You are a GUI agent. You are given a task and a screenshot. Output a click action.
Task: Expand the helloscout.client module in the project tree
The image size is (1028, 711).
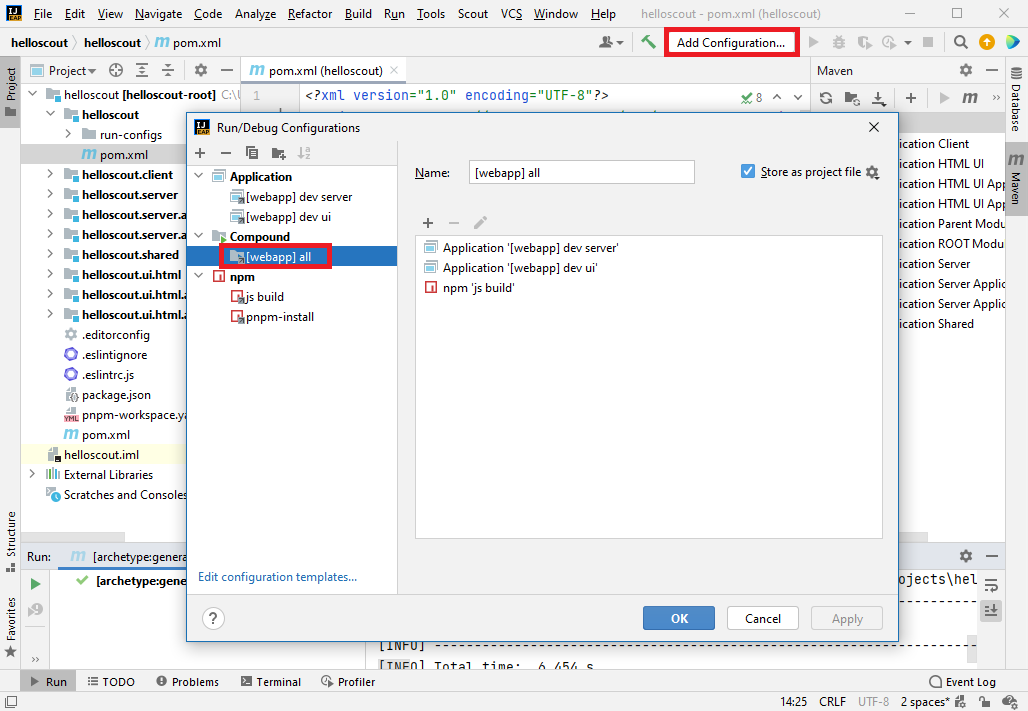[x=50, y=175]
